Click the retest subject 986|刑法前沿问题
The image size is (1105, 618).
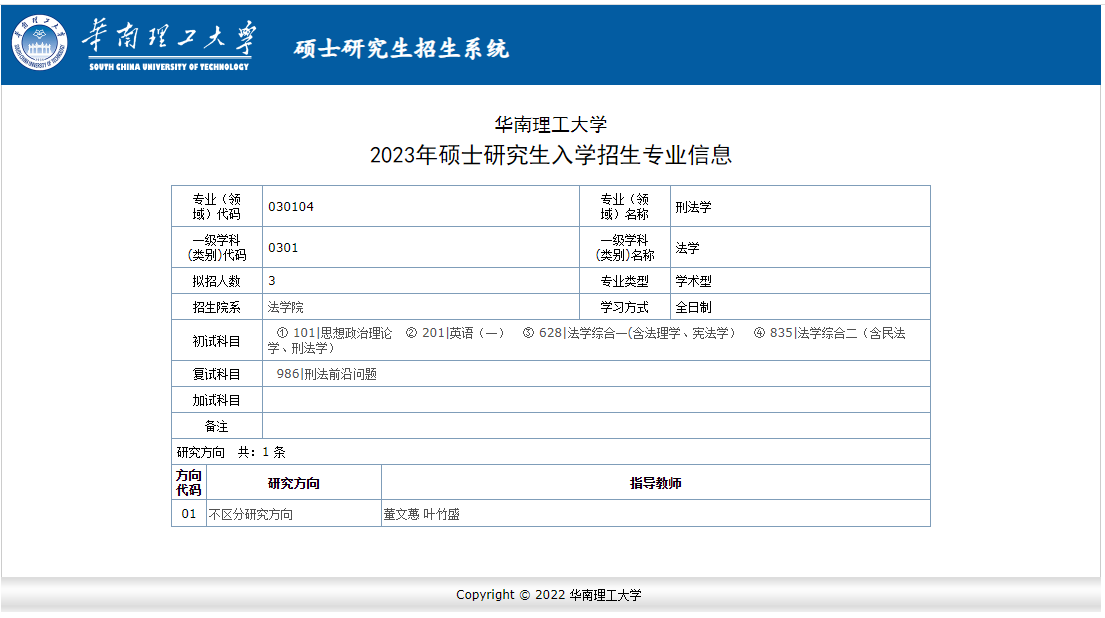pos(326,373)
